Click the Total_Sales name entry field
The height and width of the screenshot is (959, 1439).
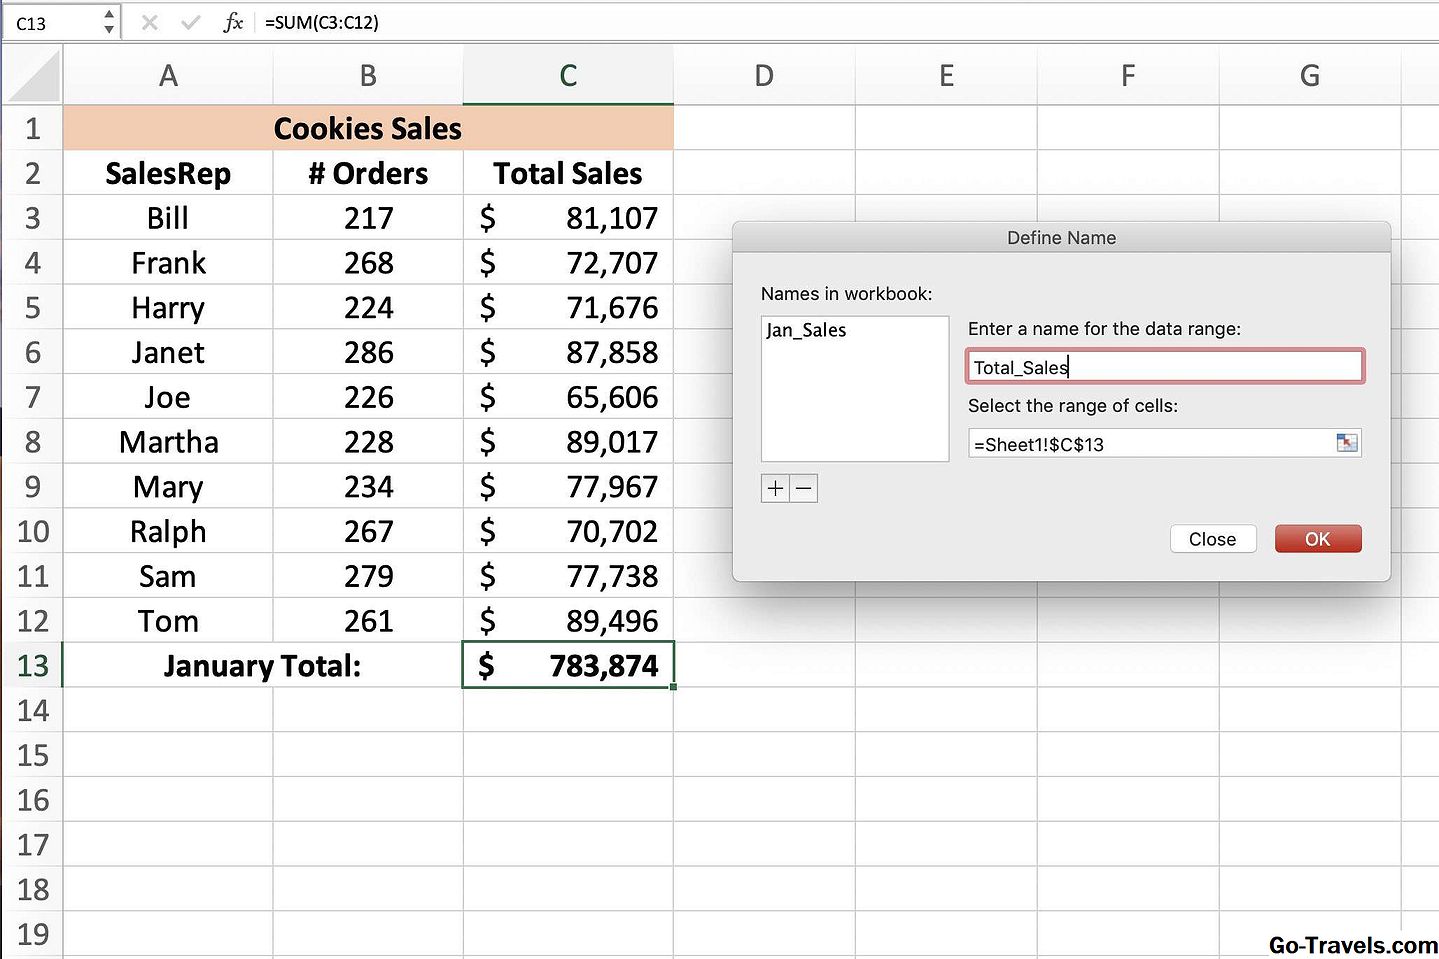pyautogui.click(x=1164, y=366)
